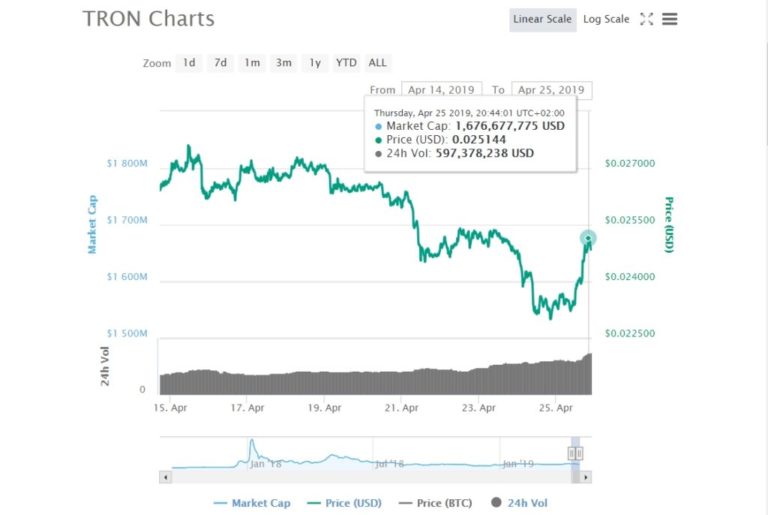Enter fullscreen chart view
The width and height of the screenshot is (768, 515).
point(646,19)
